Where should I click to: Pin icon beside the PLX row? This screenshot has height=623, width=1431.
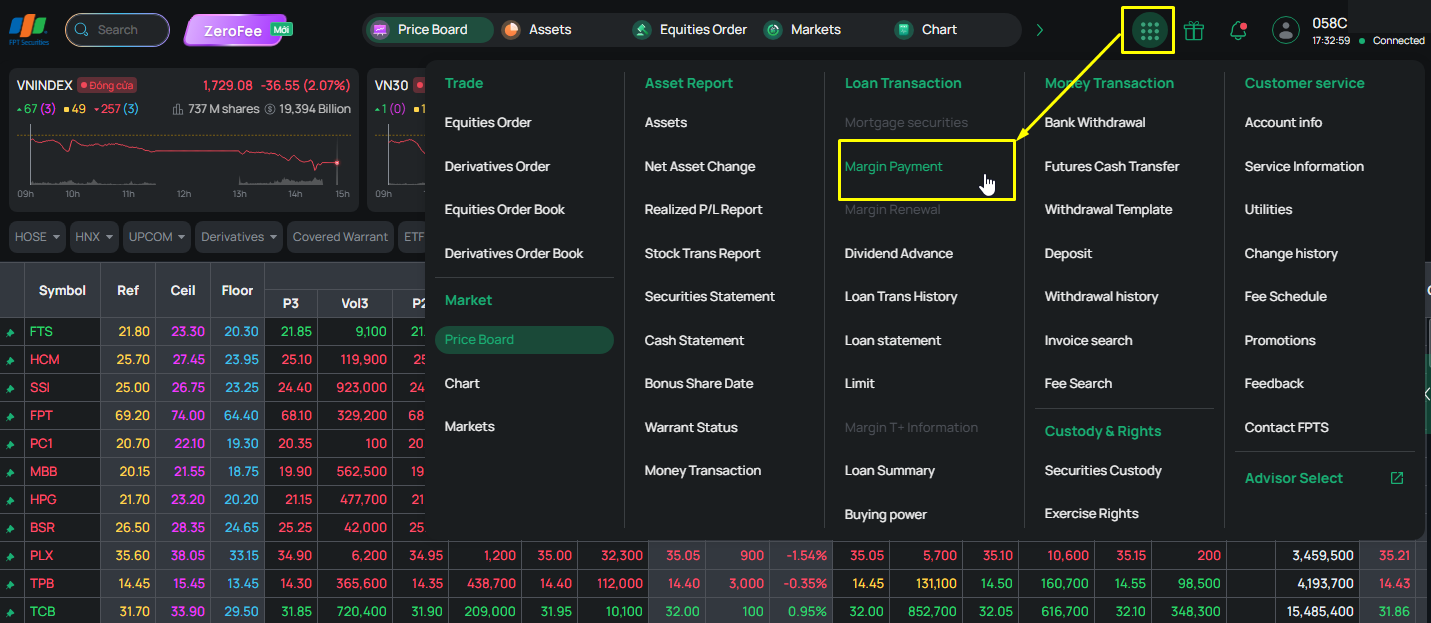coord(11,556)
